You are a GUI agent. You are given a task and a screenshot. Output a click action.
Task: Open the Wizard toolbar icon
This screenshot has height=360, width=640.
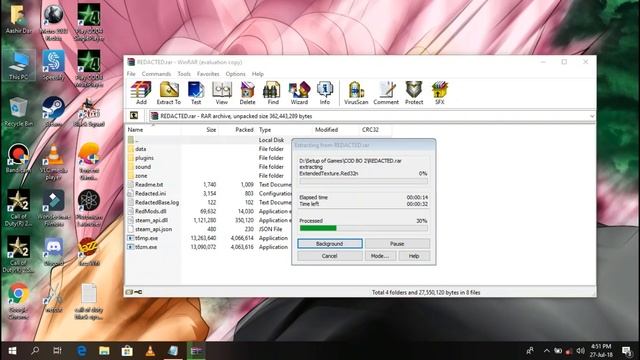(x=299, y=93)
